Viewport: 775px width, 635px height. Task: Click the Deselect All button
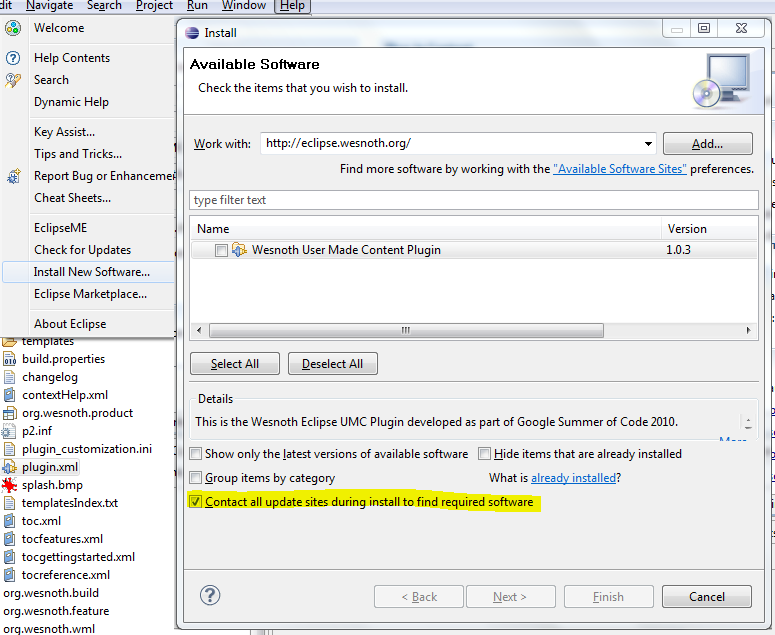pos(333,364)
